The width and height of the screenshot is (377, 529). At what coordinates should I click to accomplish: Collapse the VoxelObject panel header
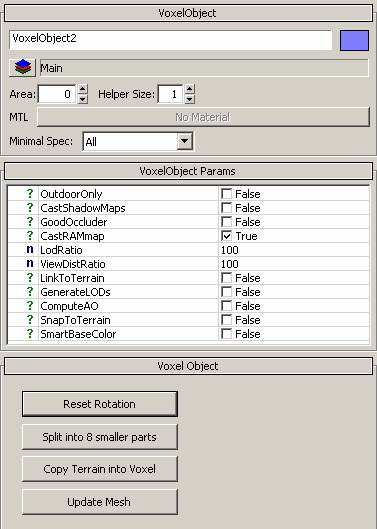pyautogui.click(x=188, y=13)
